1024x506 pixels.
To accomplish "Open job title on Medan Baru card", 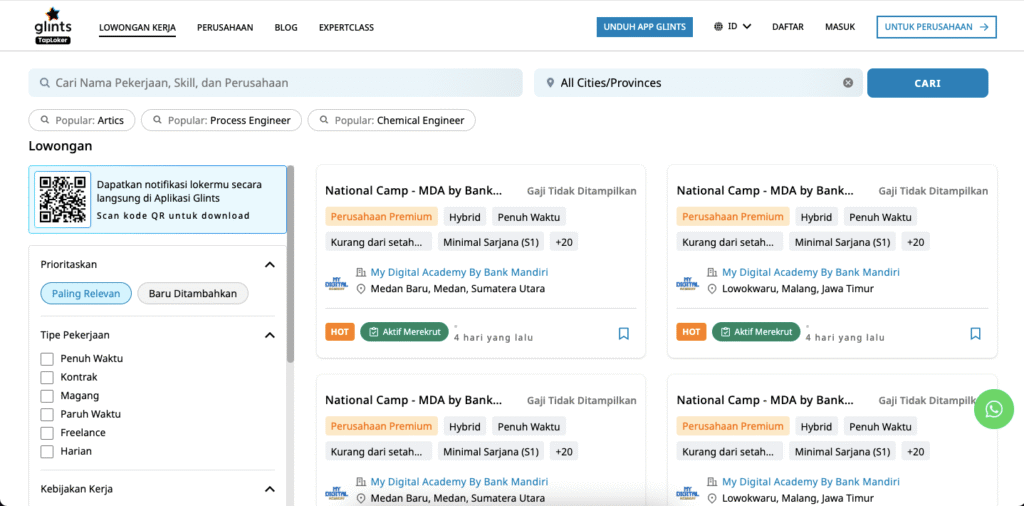I will click(x=414, y=191).
